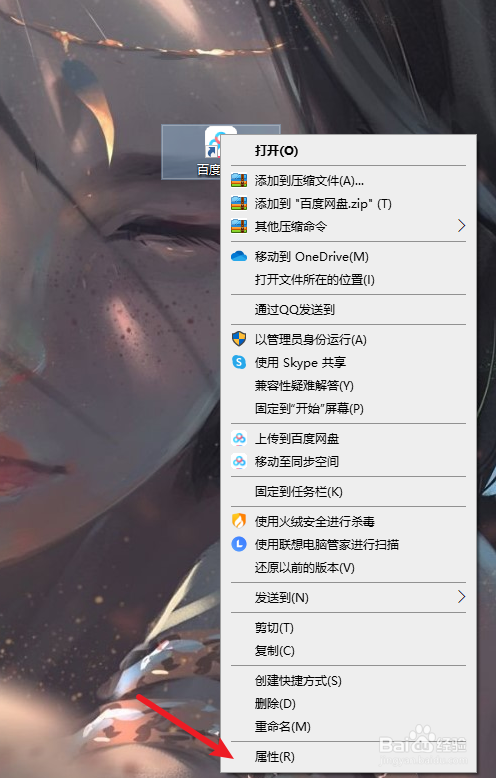This screenshot has height=778, width=496.
Task: Expand the 其他压缩命令 submenu arrow
Action: coord(461,226)
